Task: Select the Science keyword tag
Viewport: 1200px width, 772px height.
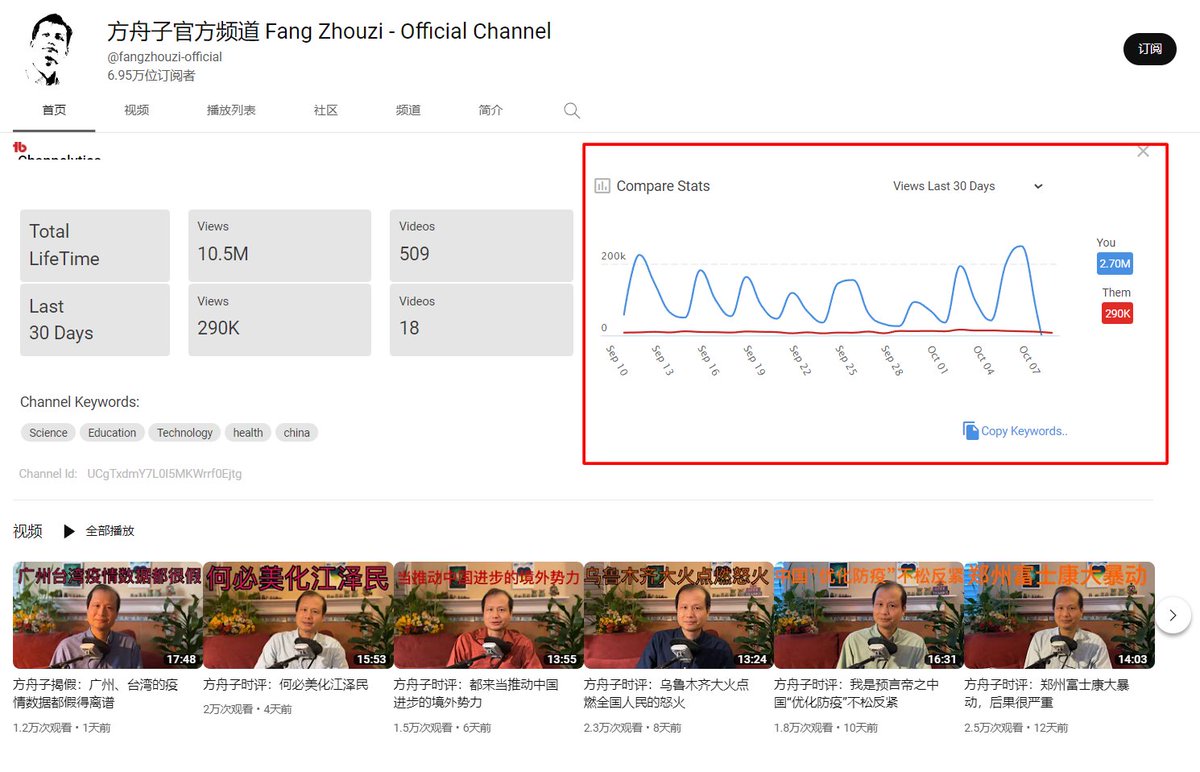Action: point(48,433)
